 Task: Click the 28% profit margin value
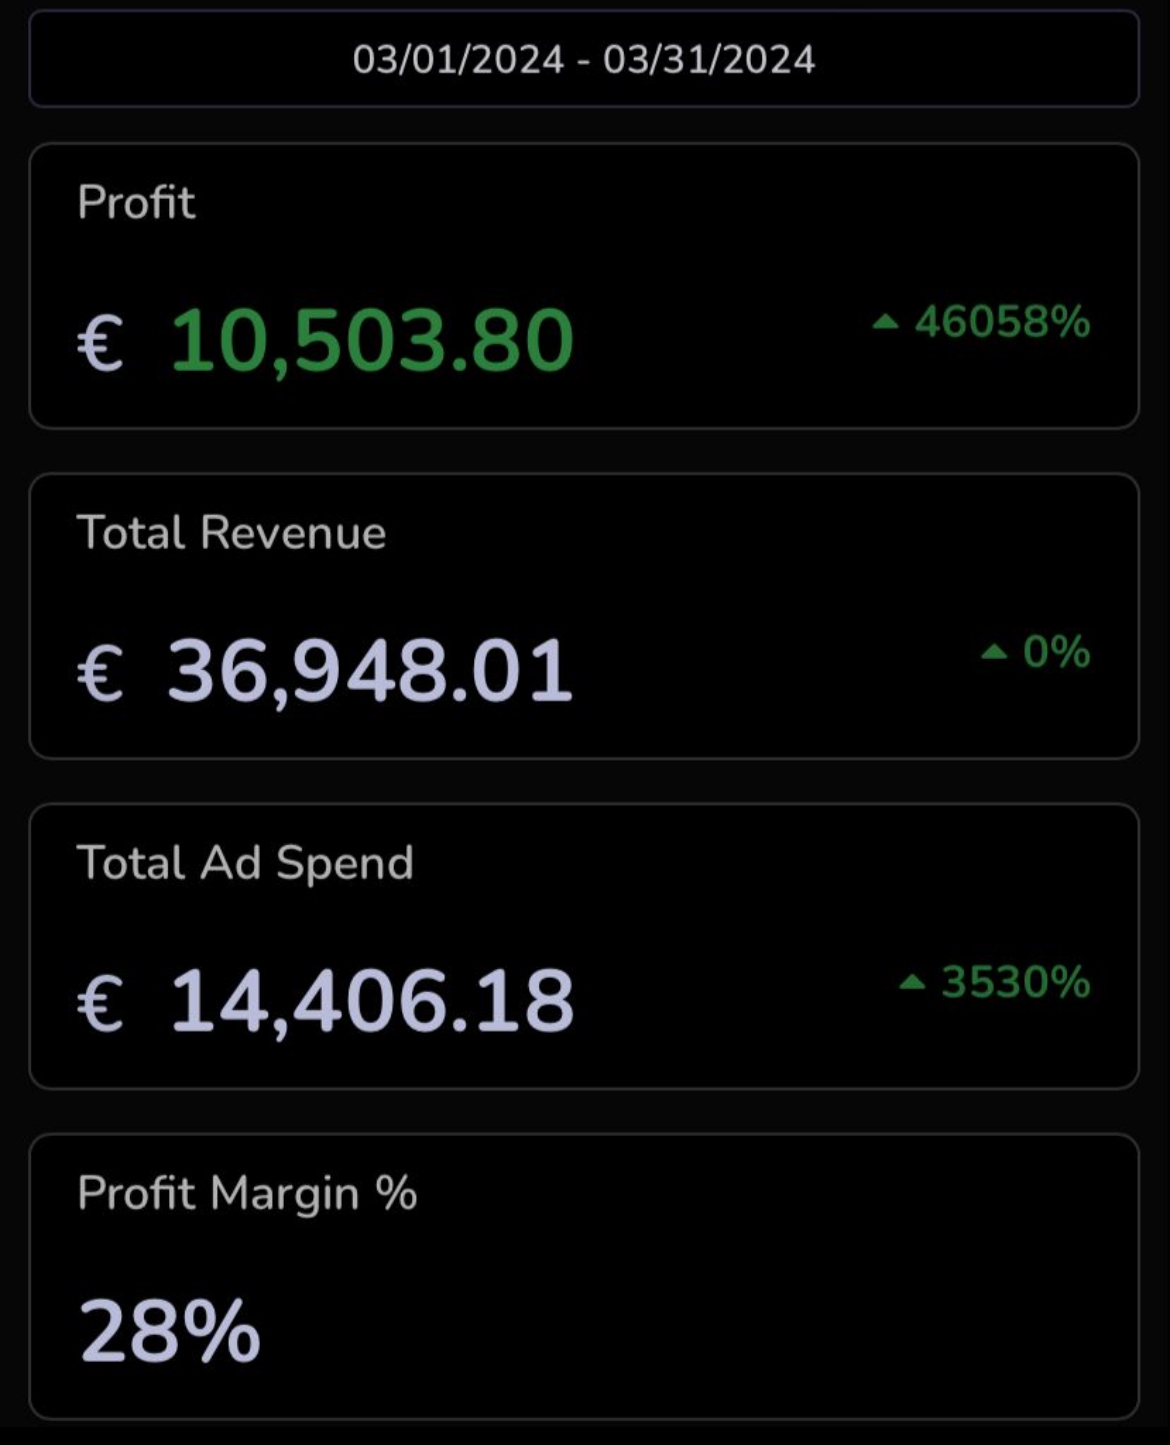[x=169, y=1331]
